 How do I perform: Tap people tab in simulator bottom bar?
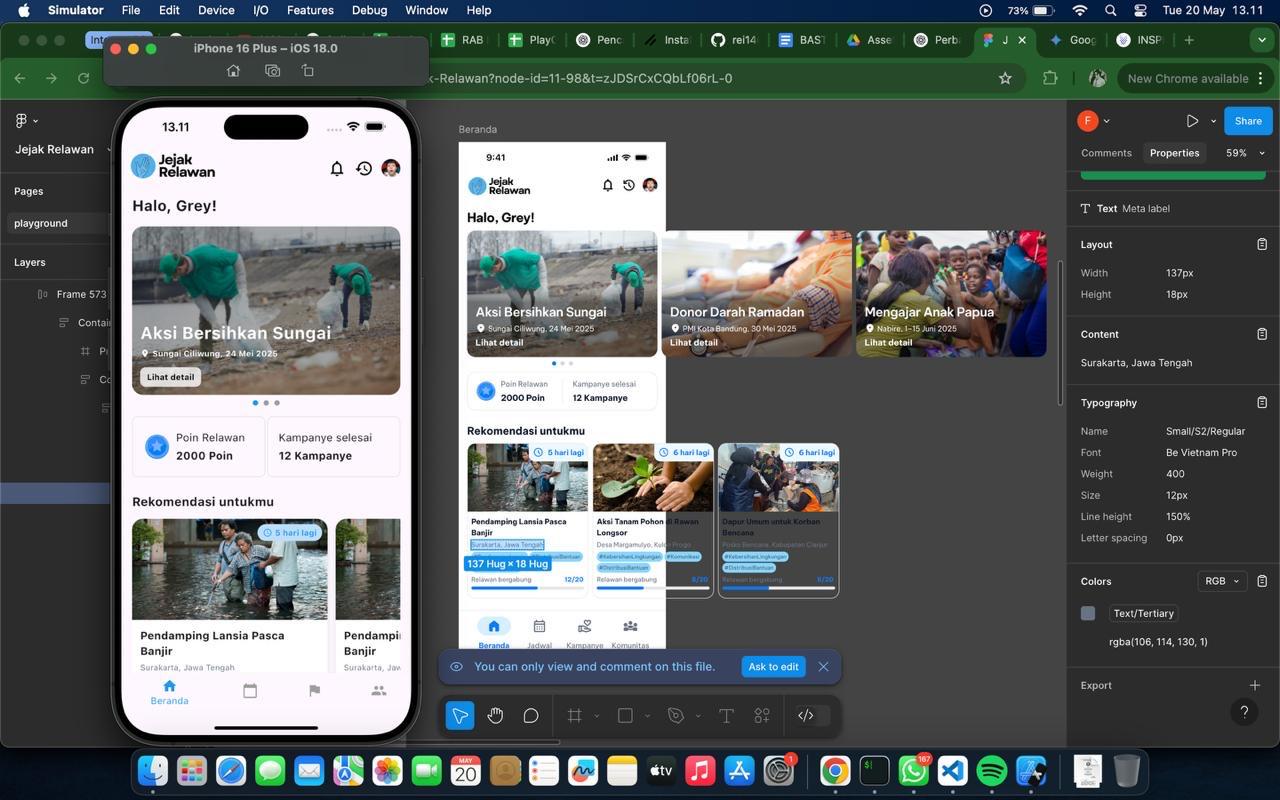378,691
